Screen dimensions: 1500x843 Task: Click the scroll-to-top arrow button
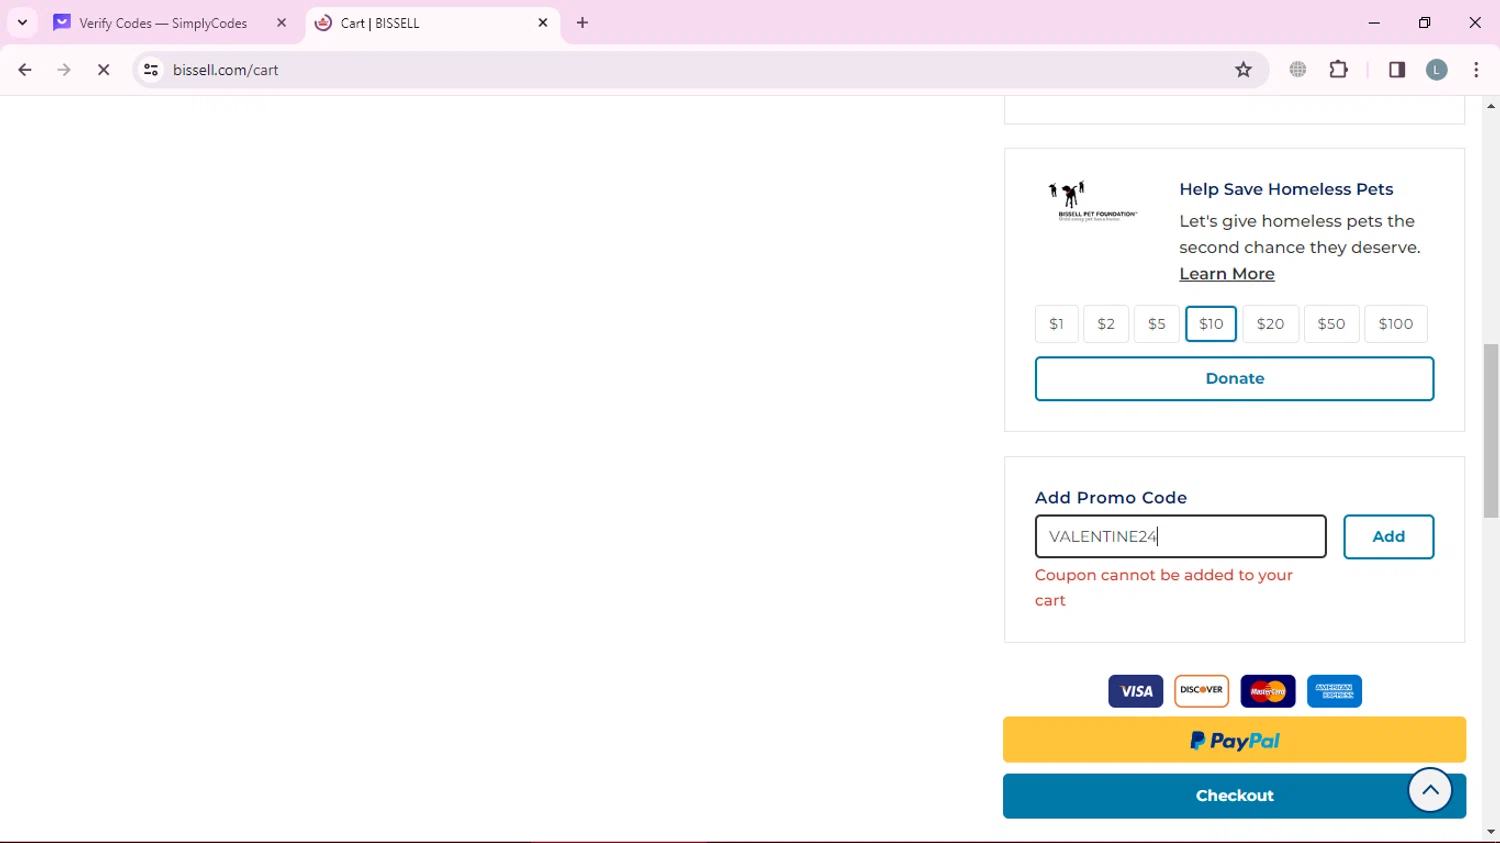(x=1431, y=791)
